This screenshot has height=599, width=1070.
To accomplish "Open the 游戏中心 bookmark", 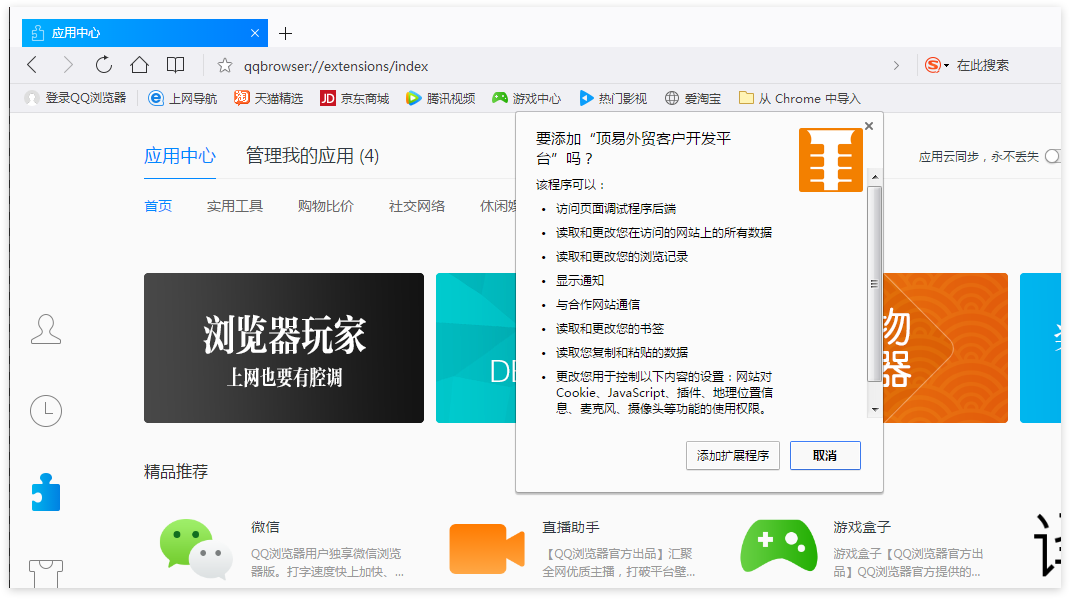I will click(526, 98).
